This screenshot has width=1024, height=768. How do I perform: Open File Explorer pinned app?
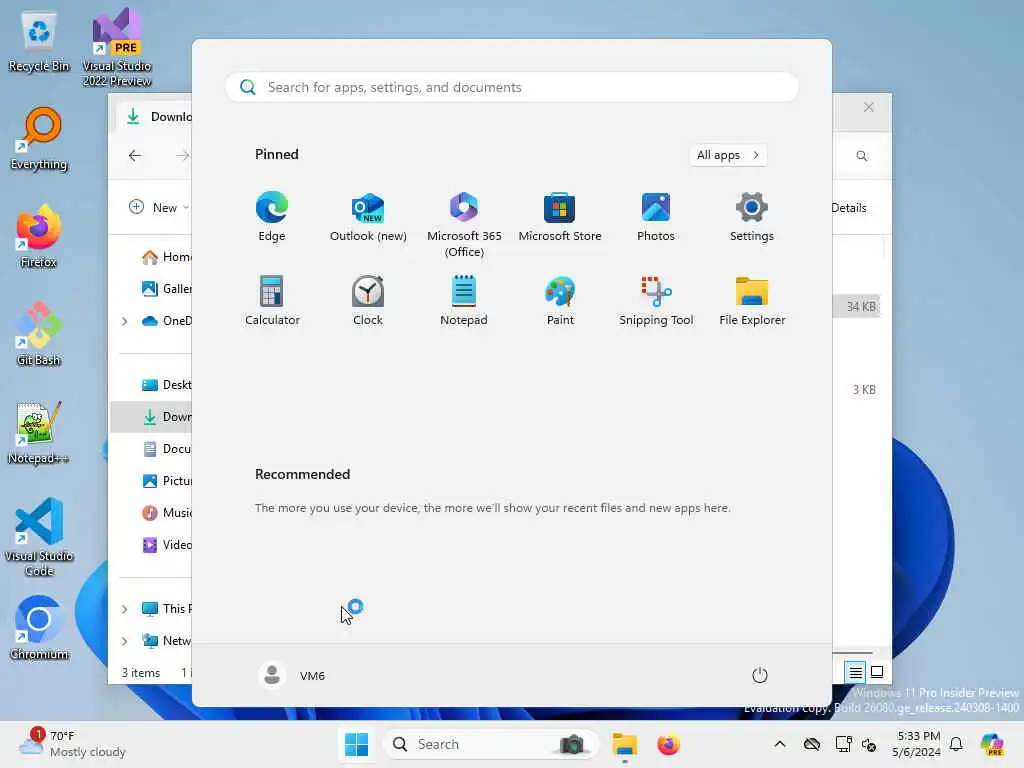pyautogui.click(x=752, y=301)
